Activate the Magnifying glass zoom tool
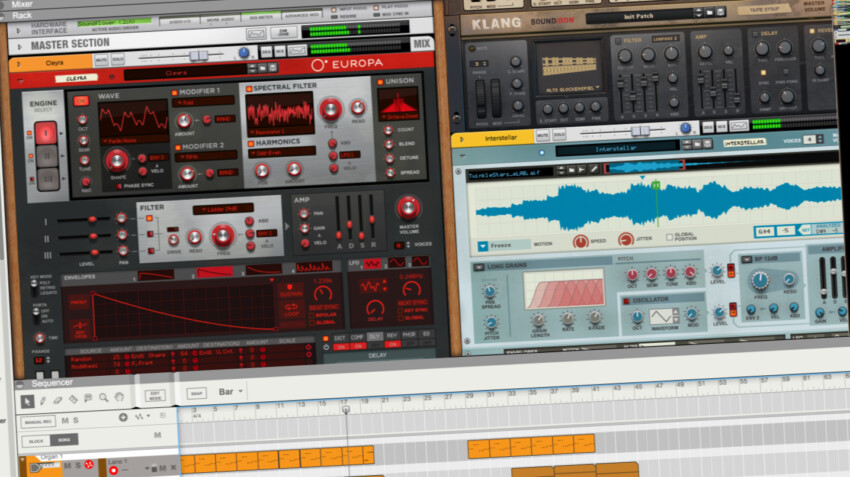The height and width of the screenshot is (477, 850). [104, 398]
